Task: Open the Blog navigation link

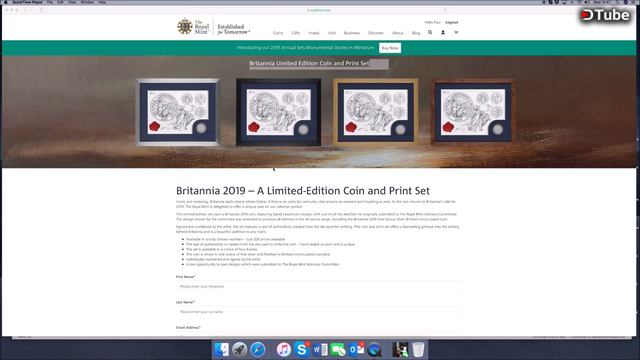Action: coord(416,33)
